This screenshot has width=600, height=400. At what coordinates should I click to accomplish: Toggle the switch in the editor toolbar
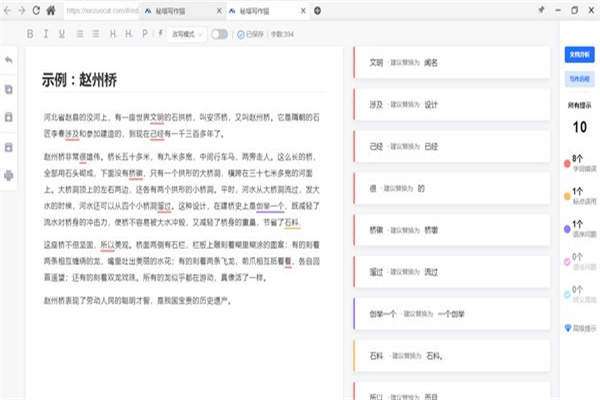tap(219, 34)
